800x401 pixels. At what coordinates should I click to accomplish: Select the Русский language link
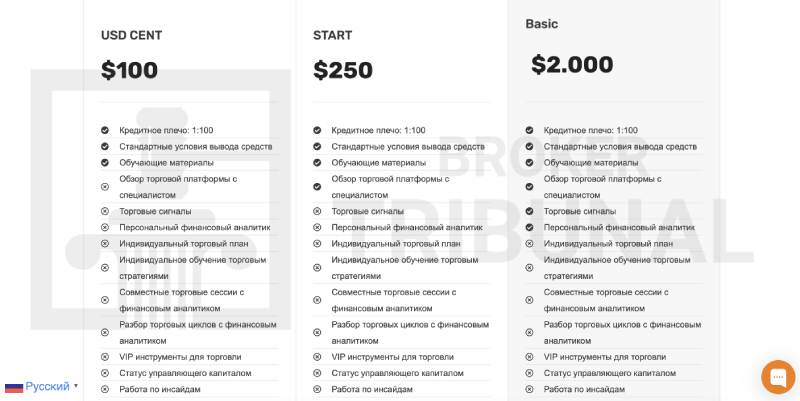point(47,386)
